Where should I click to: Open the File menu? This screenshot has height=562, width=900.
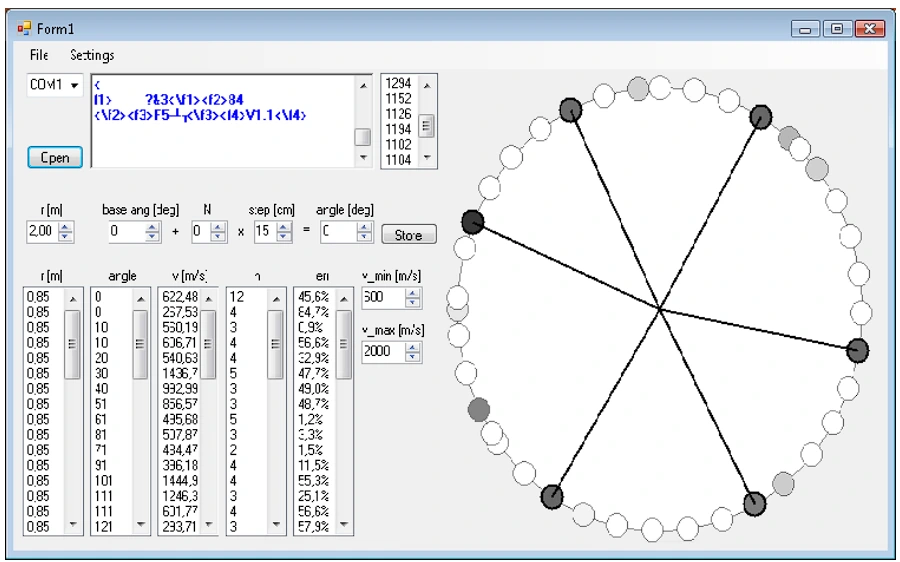pyautogui.click(x=39, y=55)
